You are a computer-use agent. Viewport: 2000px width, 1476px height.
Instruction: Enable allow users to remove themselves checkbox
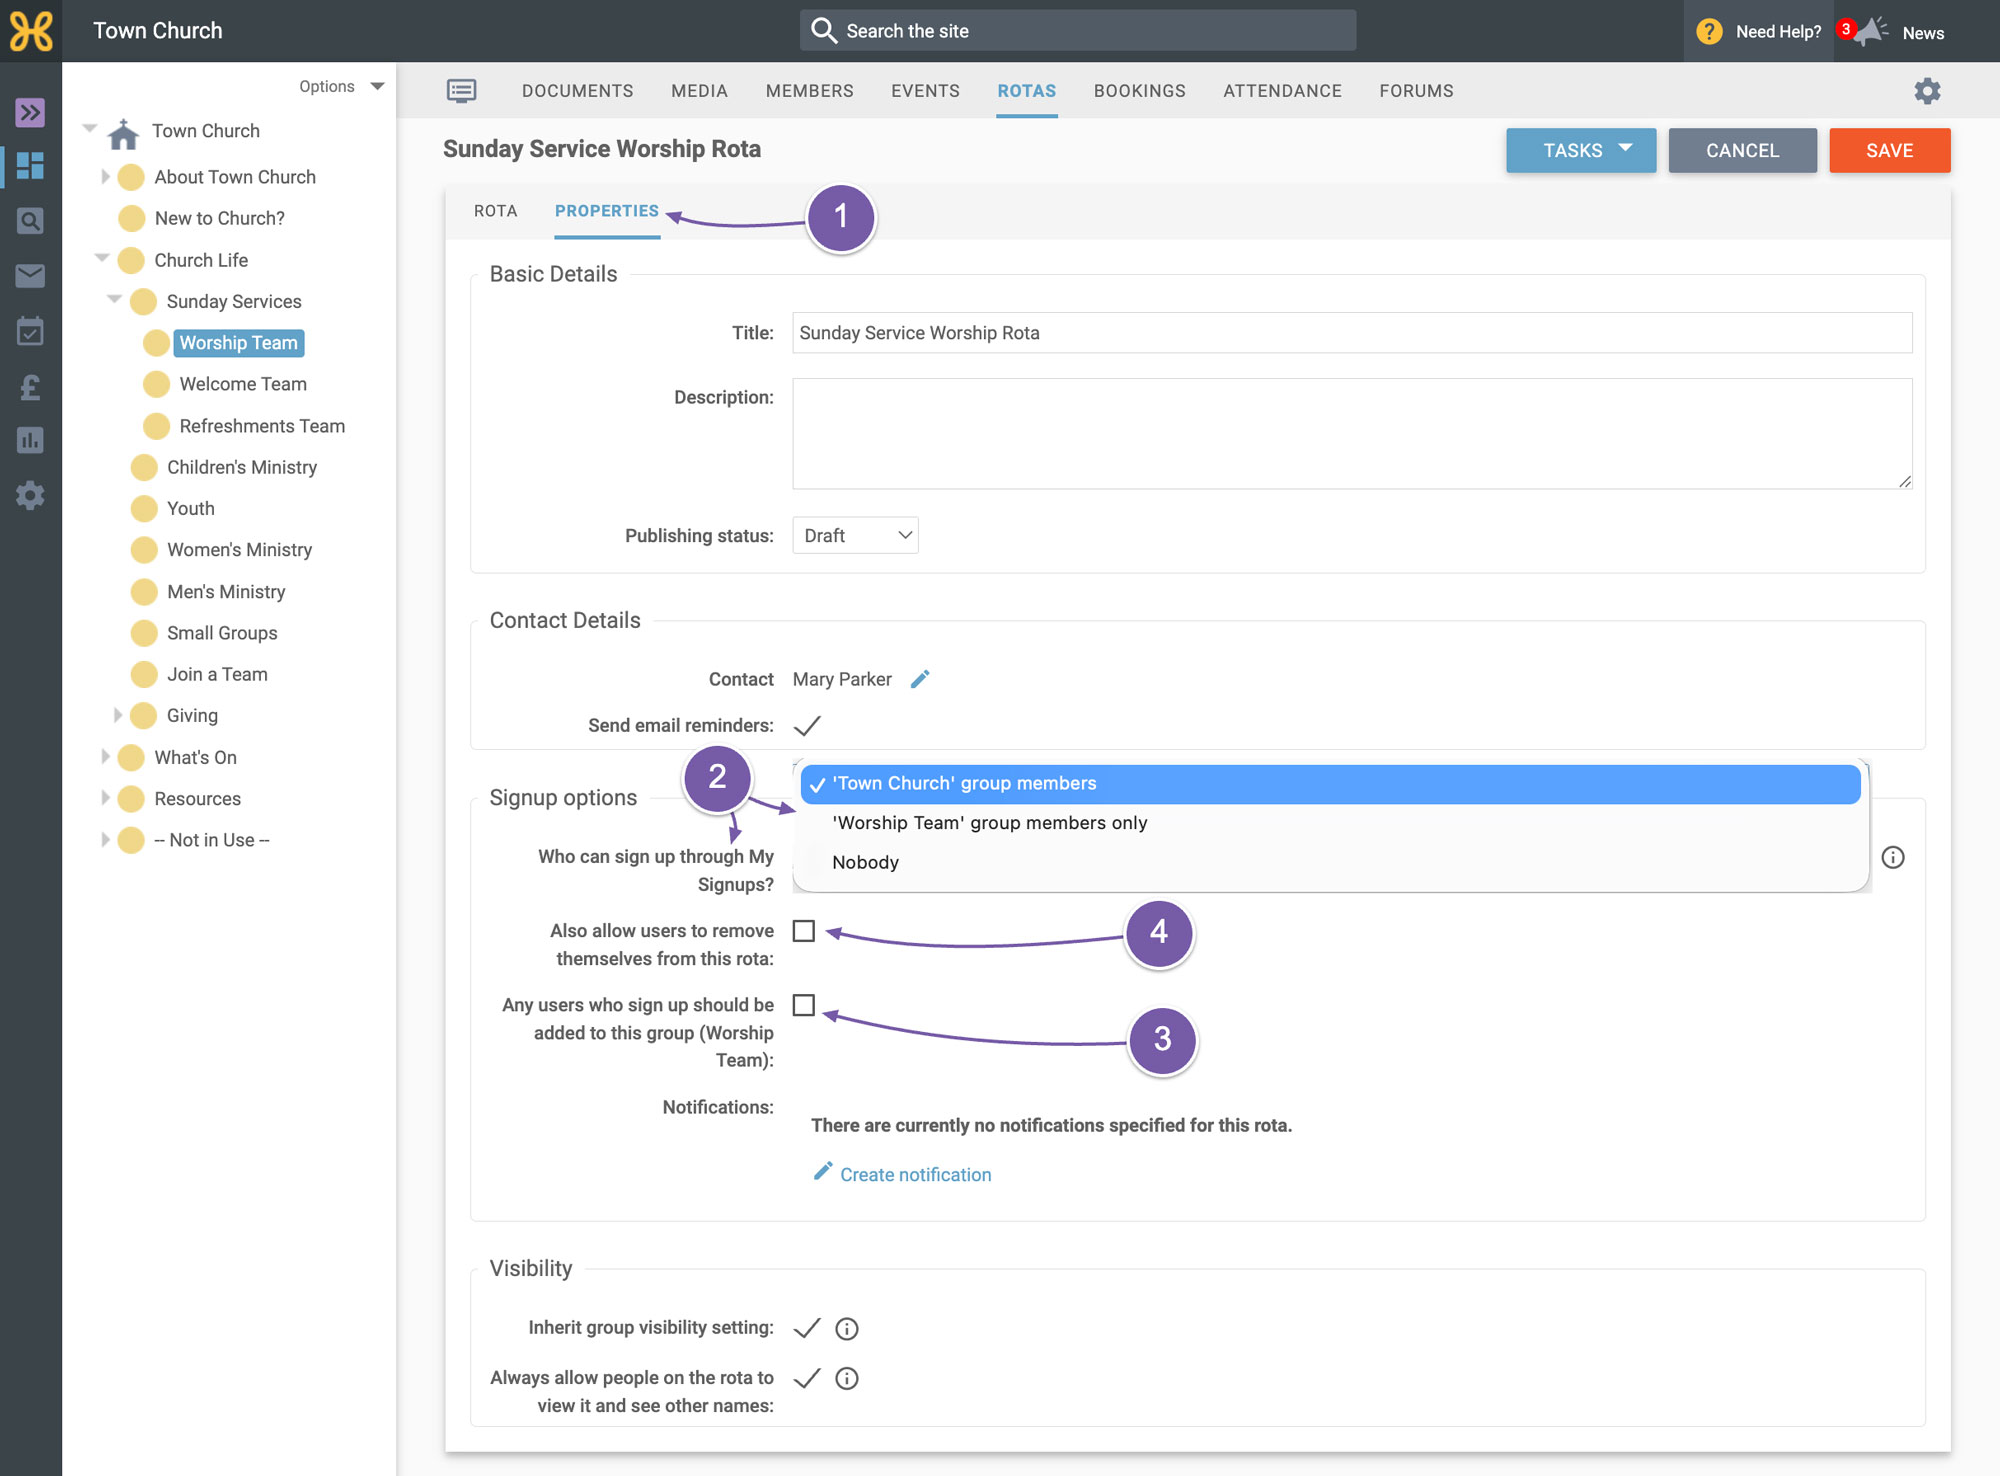804,931
